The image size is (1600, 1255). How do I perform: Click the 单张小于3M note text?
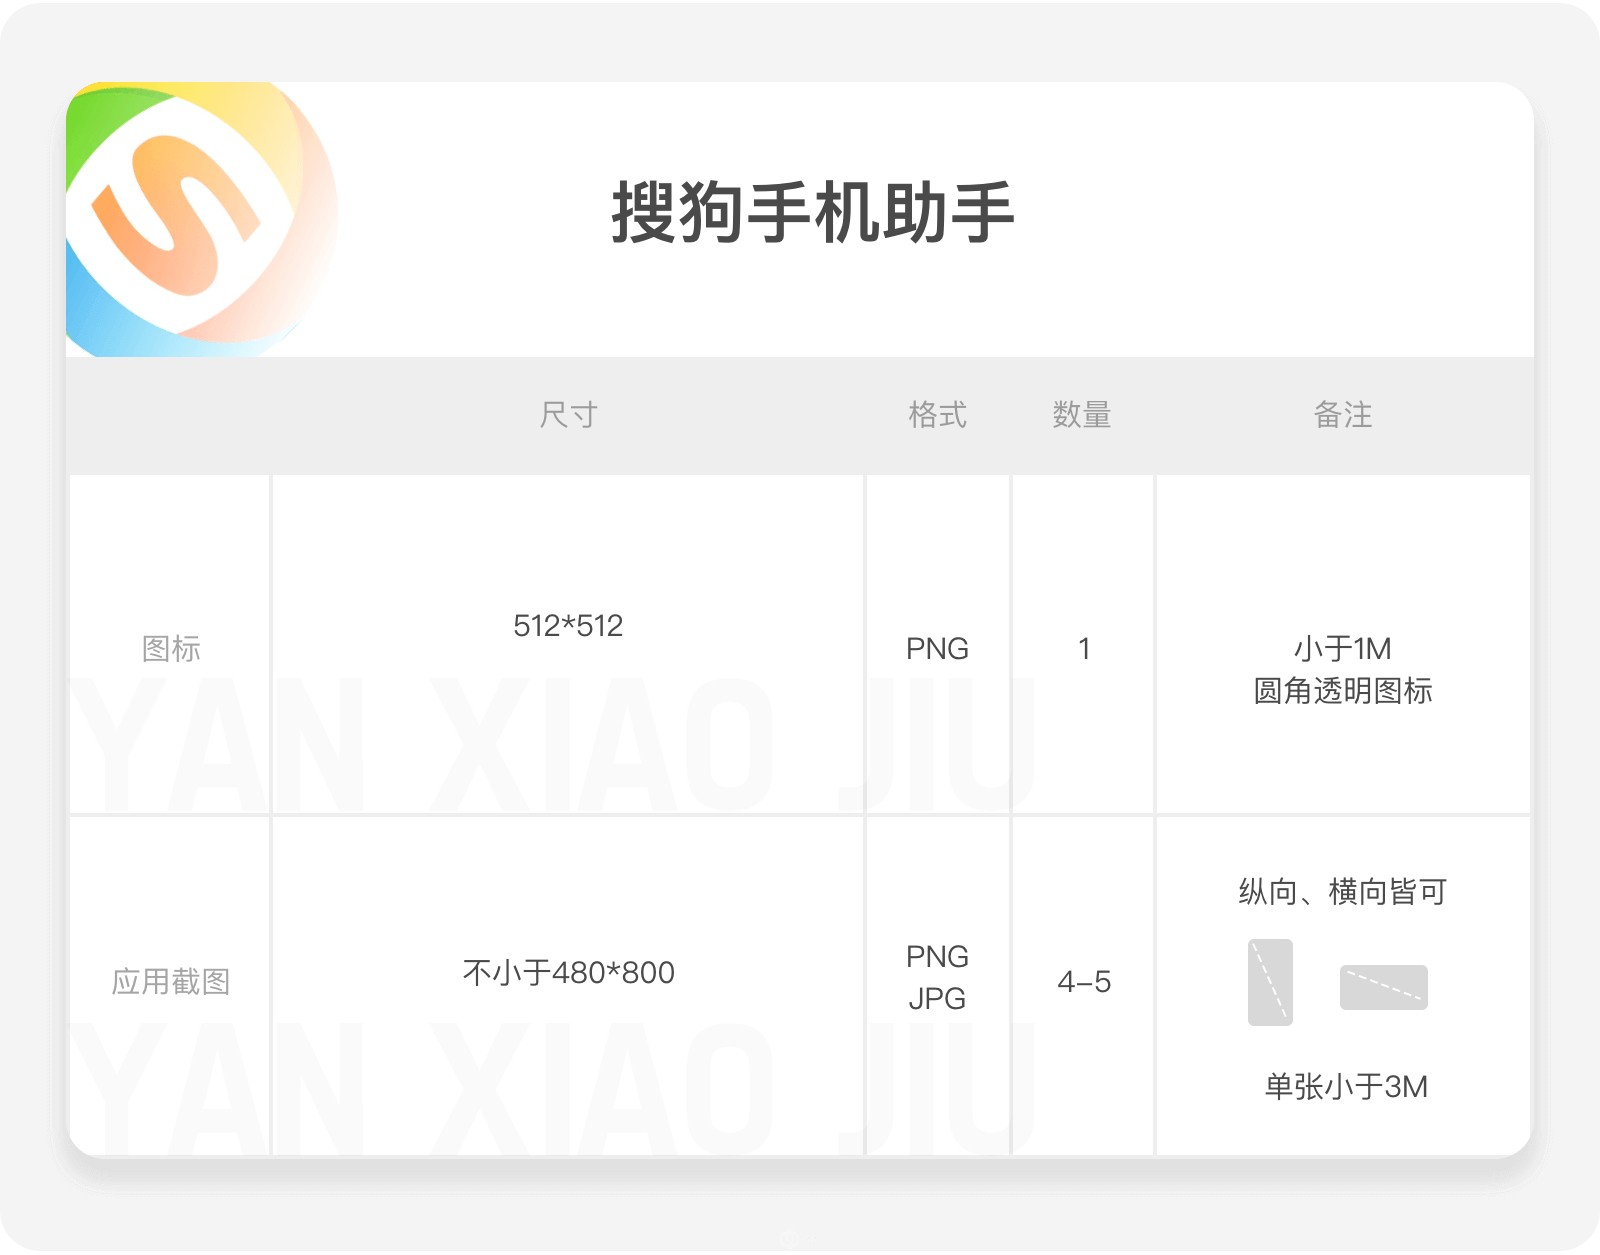pyautogui.click(x=1346, y=1086)
